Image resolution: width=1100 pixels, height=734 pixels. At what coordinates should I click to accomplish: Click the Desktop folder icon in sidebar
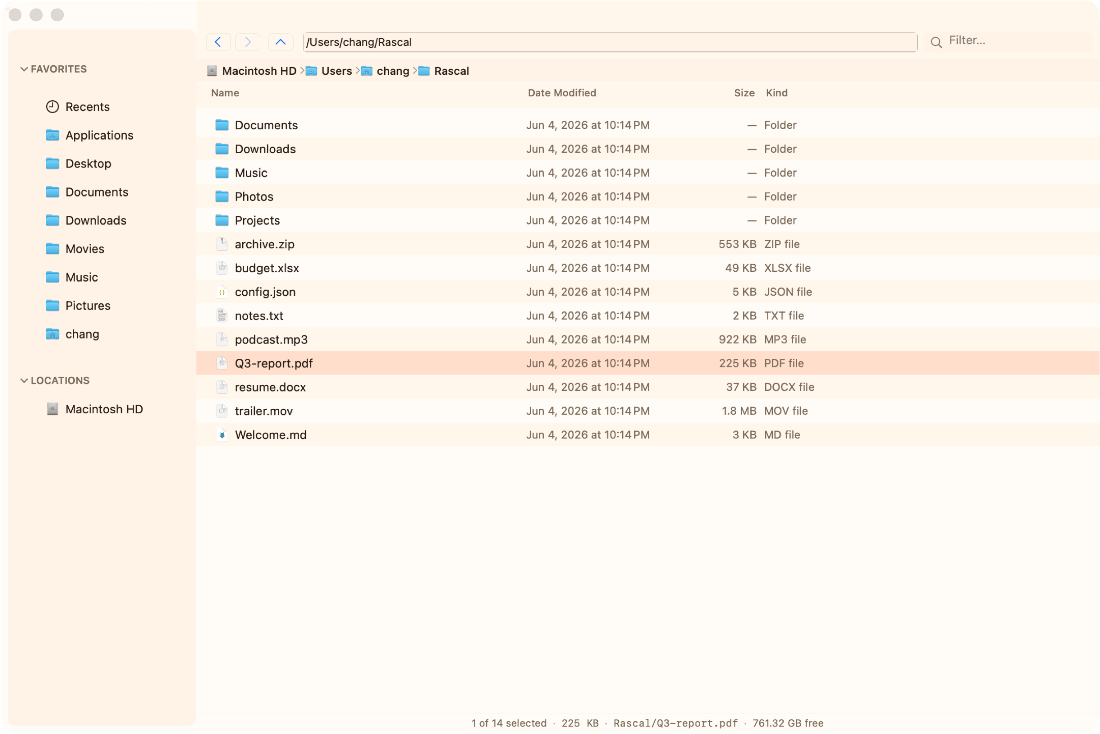[x=53, y=164]
